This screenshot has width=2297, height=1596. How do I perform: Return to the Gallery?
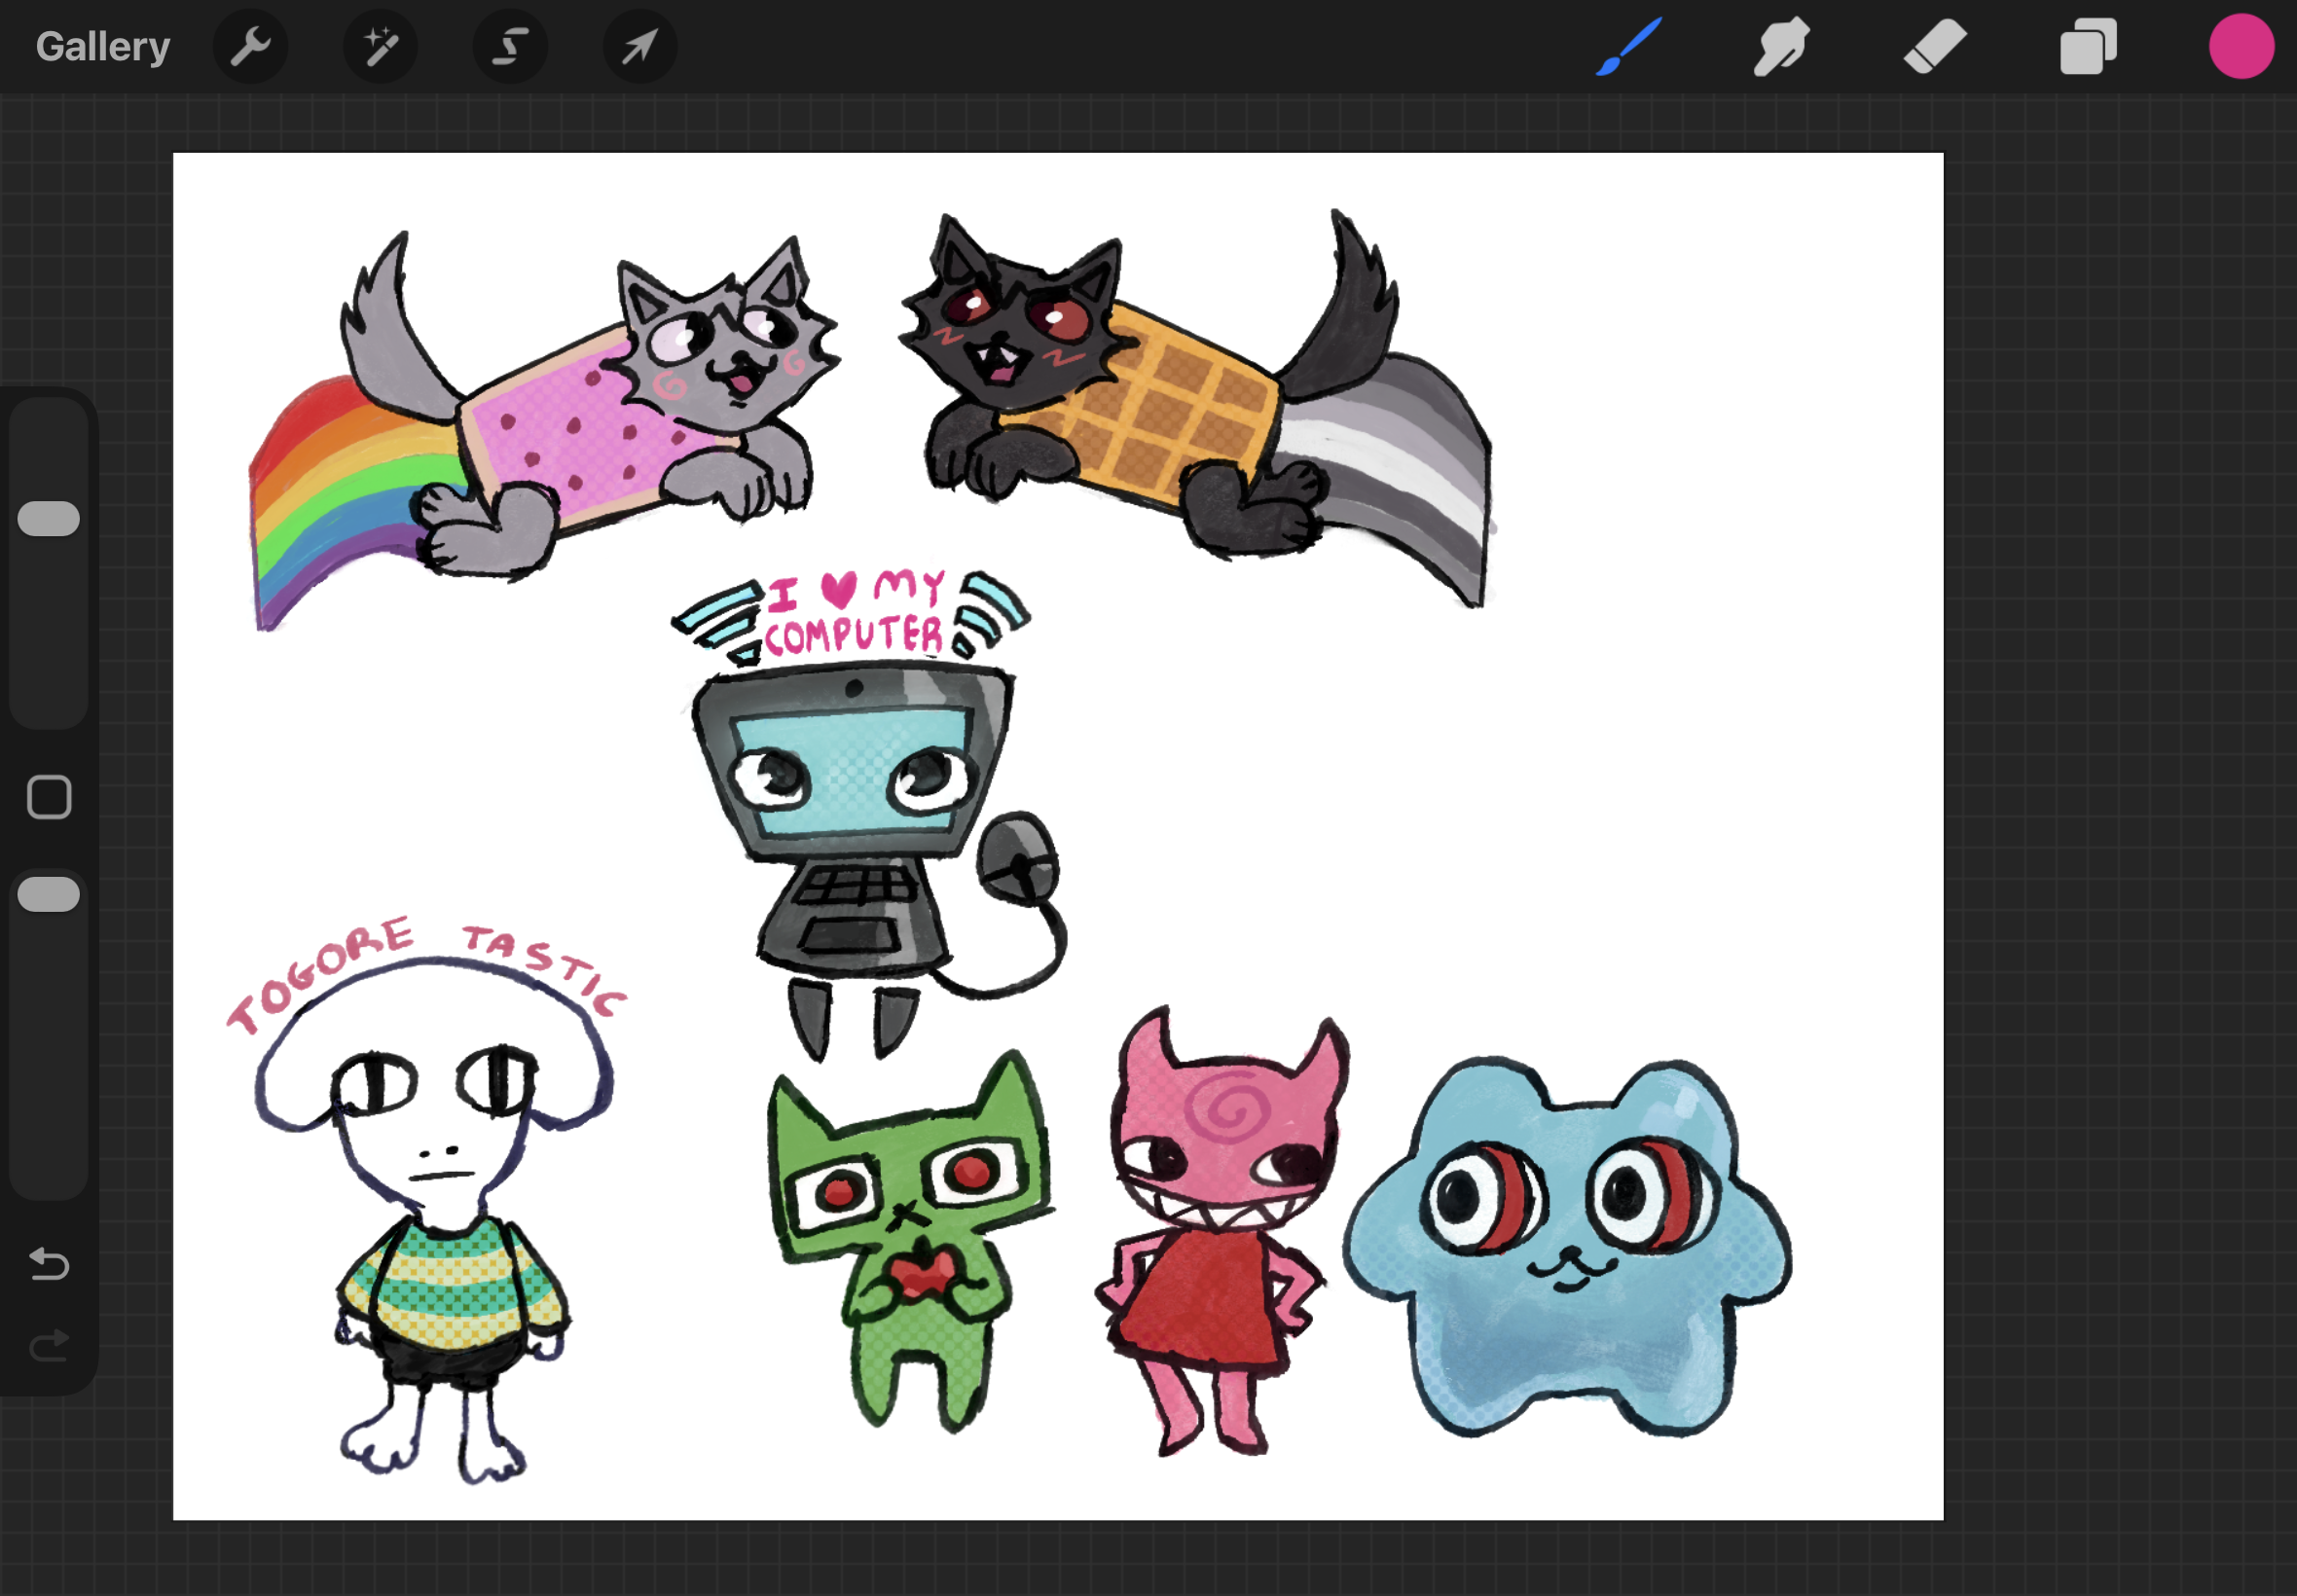[103, 46]
